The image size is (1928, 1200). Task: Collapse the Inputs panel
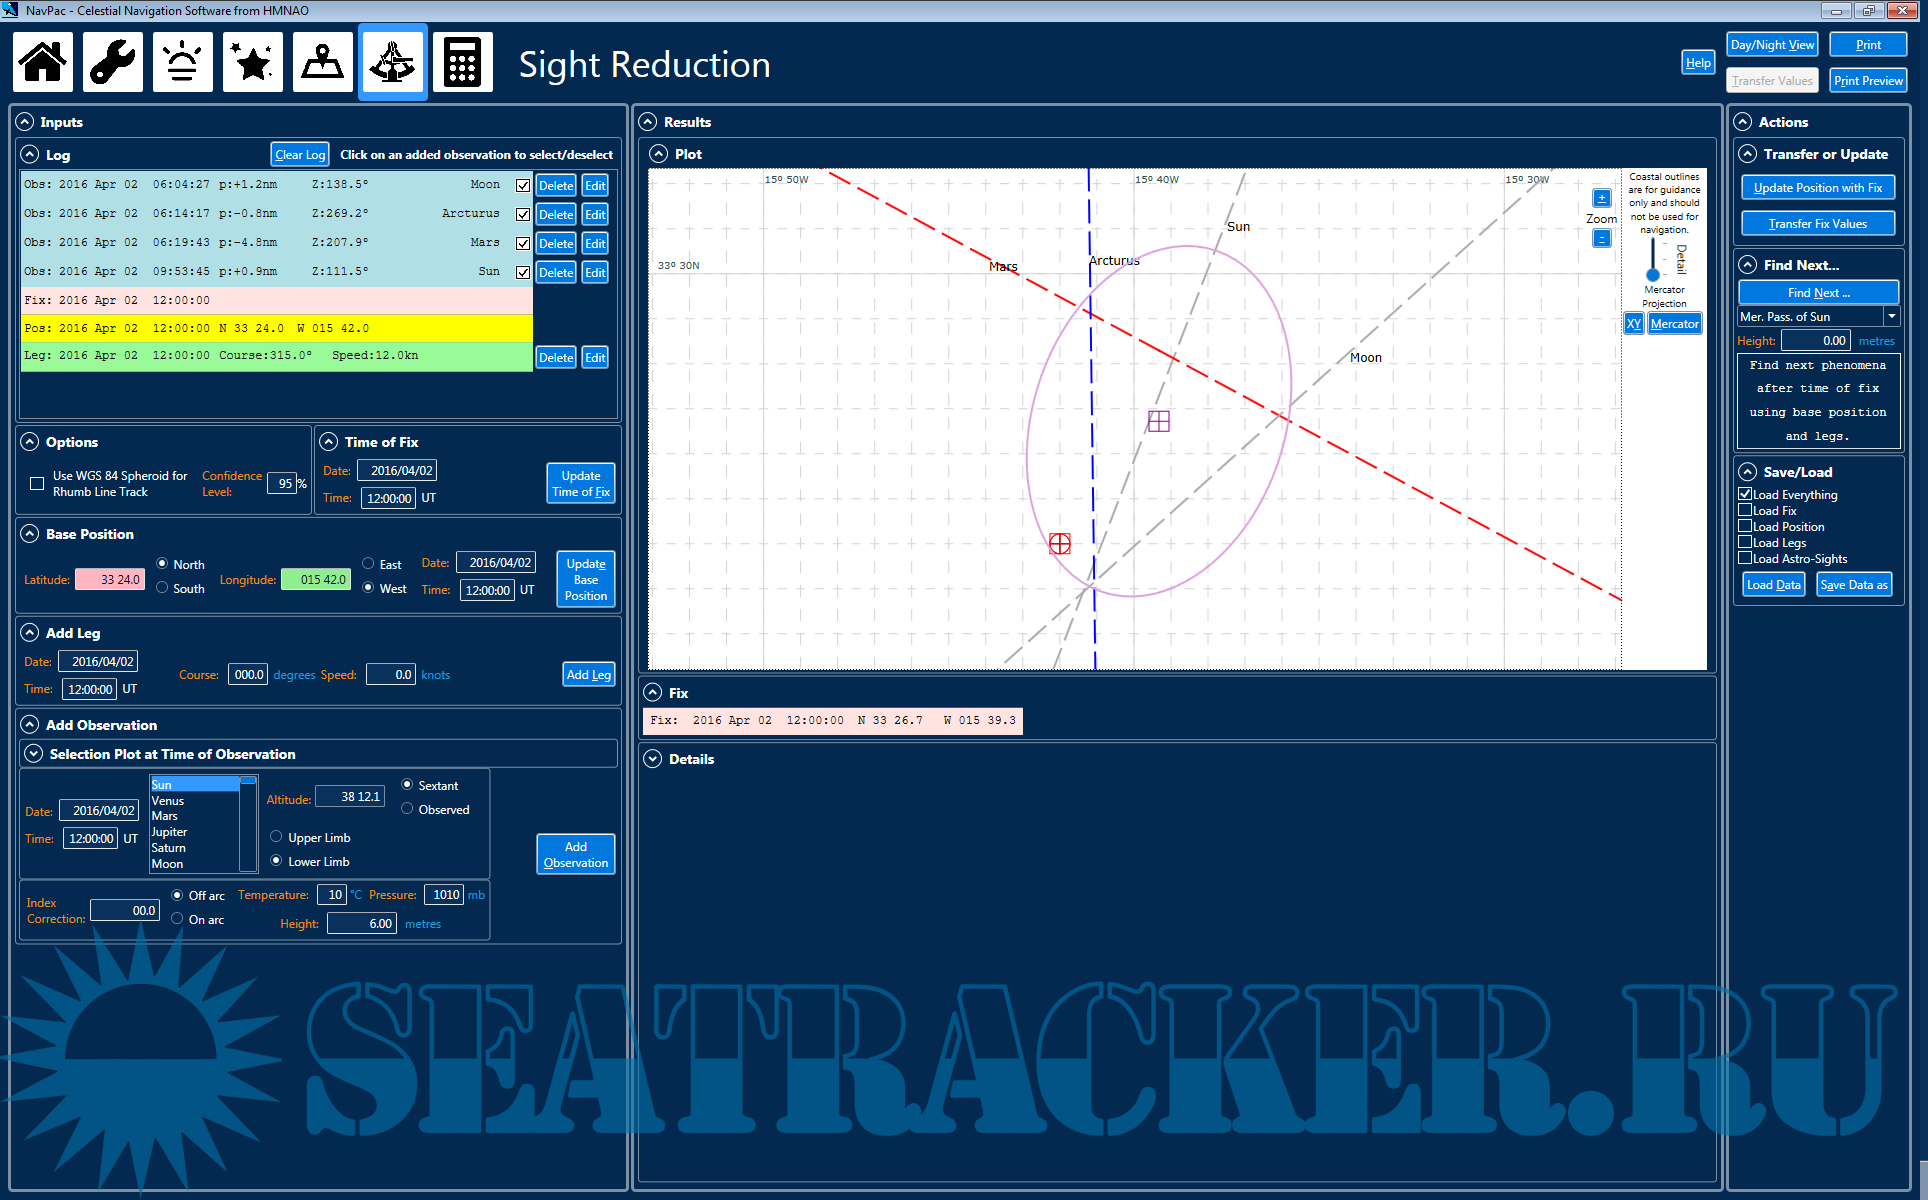pos(25,122)
